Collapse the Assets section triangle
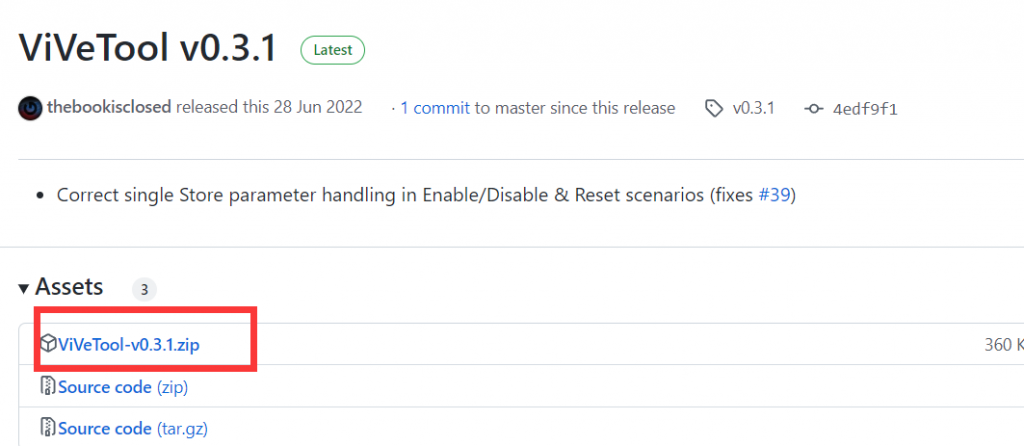Viewport: 1024px width, 446px height. coord(23,289)
